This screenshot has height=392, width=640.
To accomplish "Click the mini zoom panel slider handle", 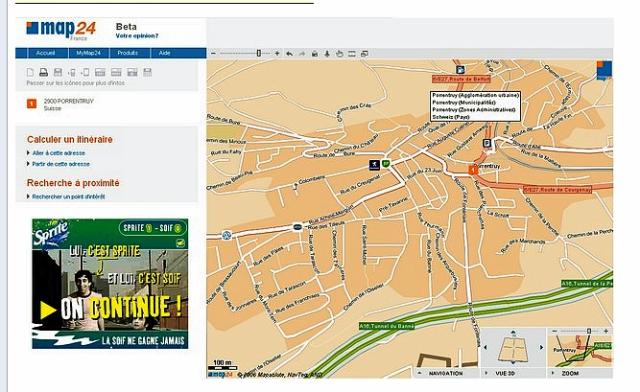I will [589, 331].
